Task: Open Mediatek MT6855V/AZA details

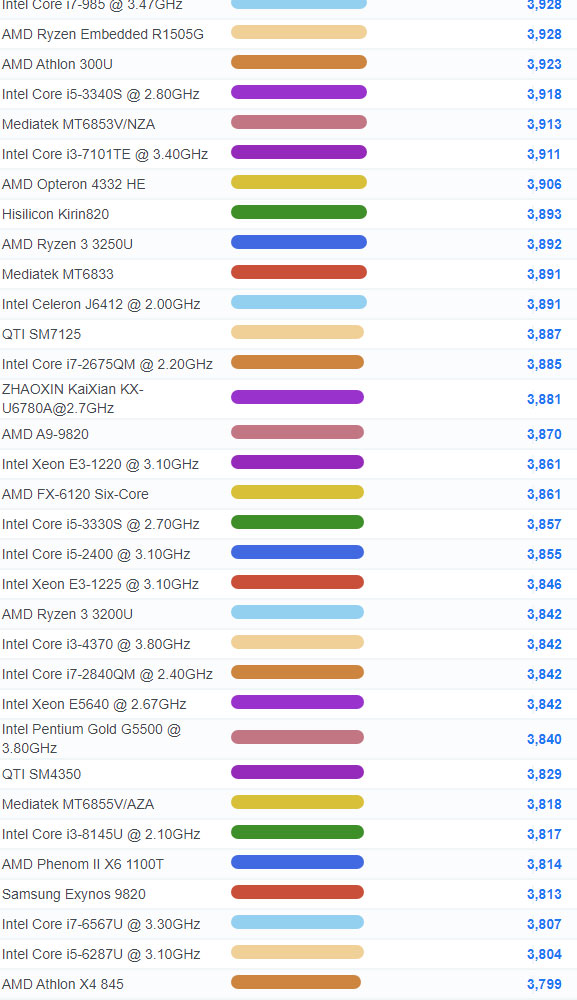Action: tap(78, 804)
